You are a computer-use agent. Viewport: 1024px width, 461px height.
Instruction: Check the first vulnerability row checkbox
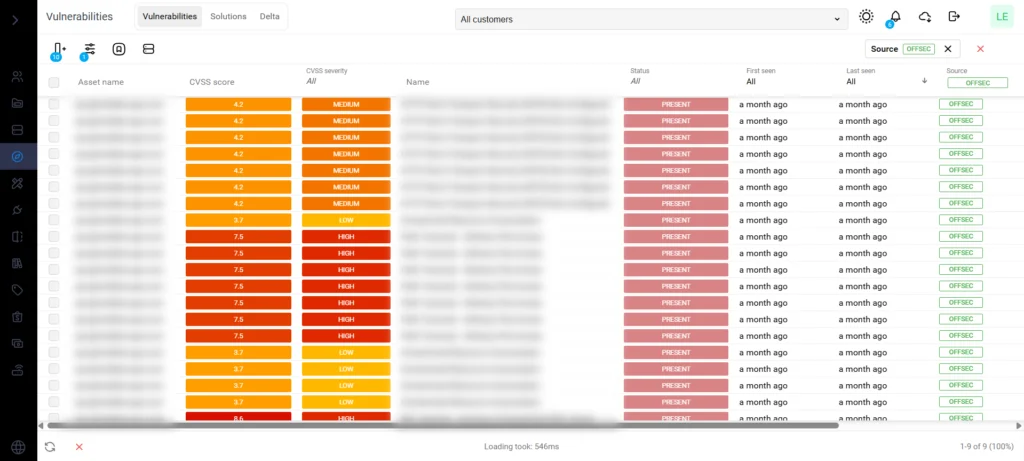click(x=54, y=104)
